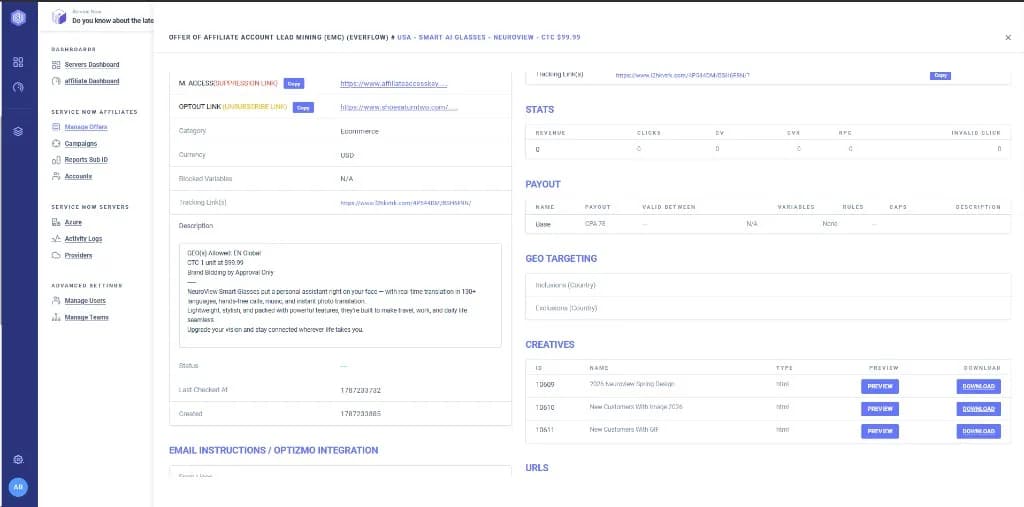
Task: Click inside the offer Description text box
Action: [x=340, y=295]
